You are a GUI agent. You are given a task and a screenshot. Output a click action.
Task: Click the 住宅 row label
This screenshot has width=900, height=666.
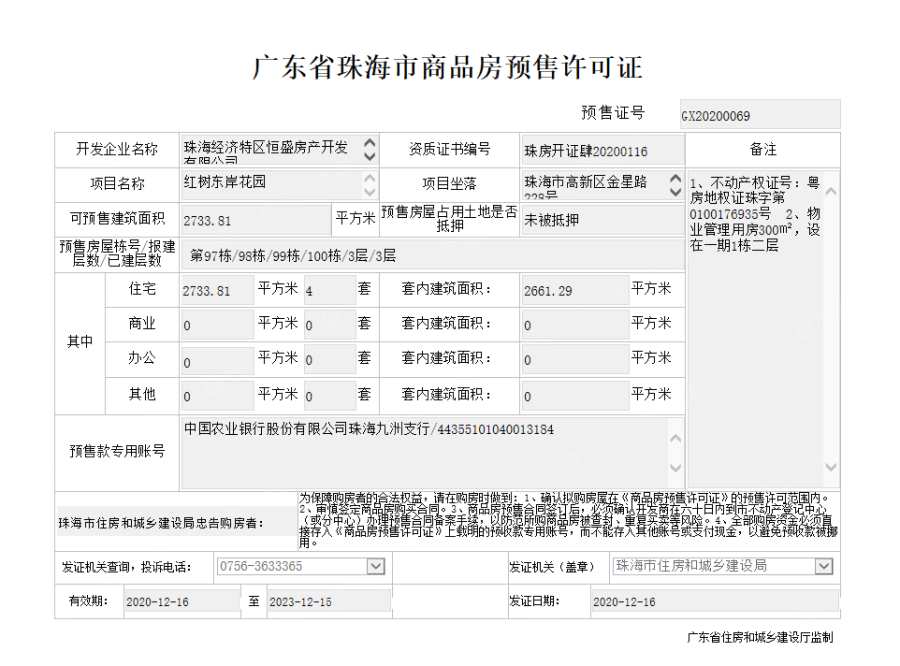(142, 289)
